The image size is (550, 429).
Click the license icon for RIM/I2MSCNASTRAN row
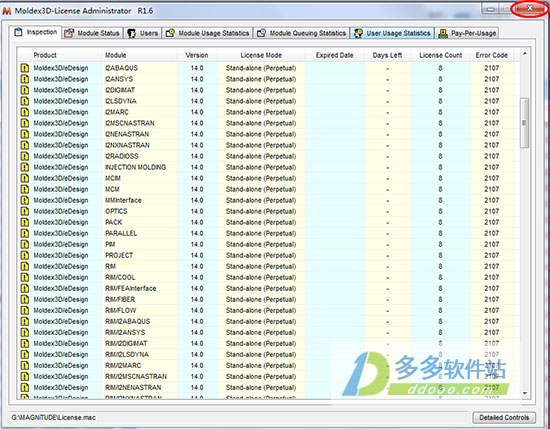click(x=24, y=376)
